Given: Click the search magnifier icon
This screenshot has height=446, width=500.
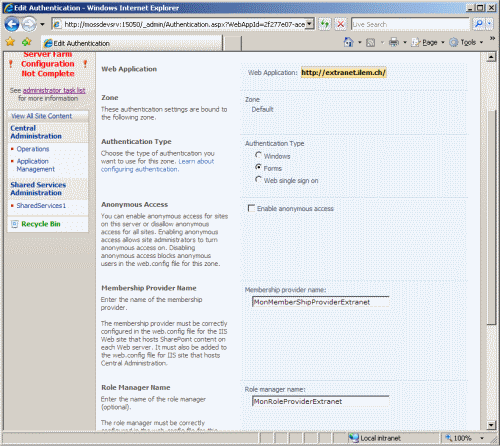Looking at the screenshot, I should click(479, 24).
